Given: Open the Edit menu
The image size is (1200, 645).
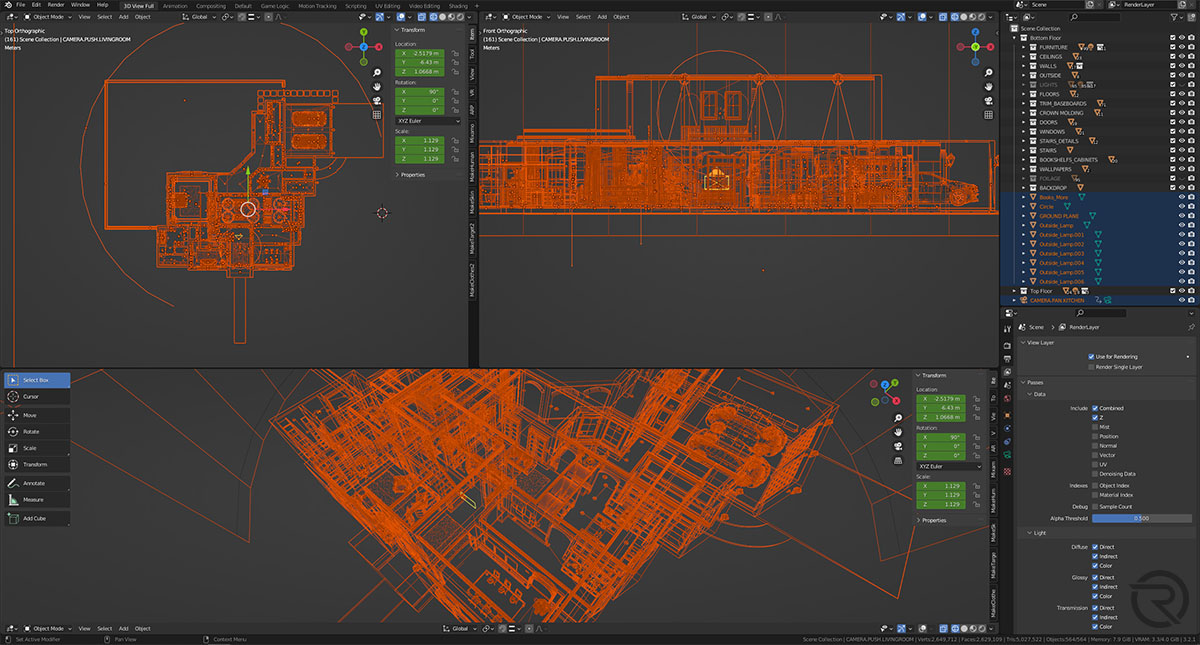Looking at the screenshot, I should (x=35, y=5).
